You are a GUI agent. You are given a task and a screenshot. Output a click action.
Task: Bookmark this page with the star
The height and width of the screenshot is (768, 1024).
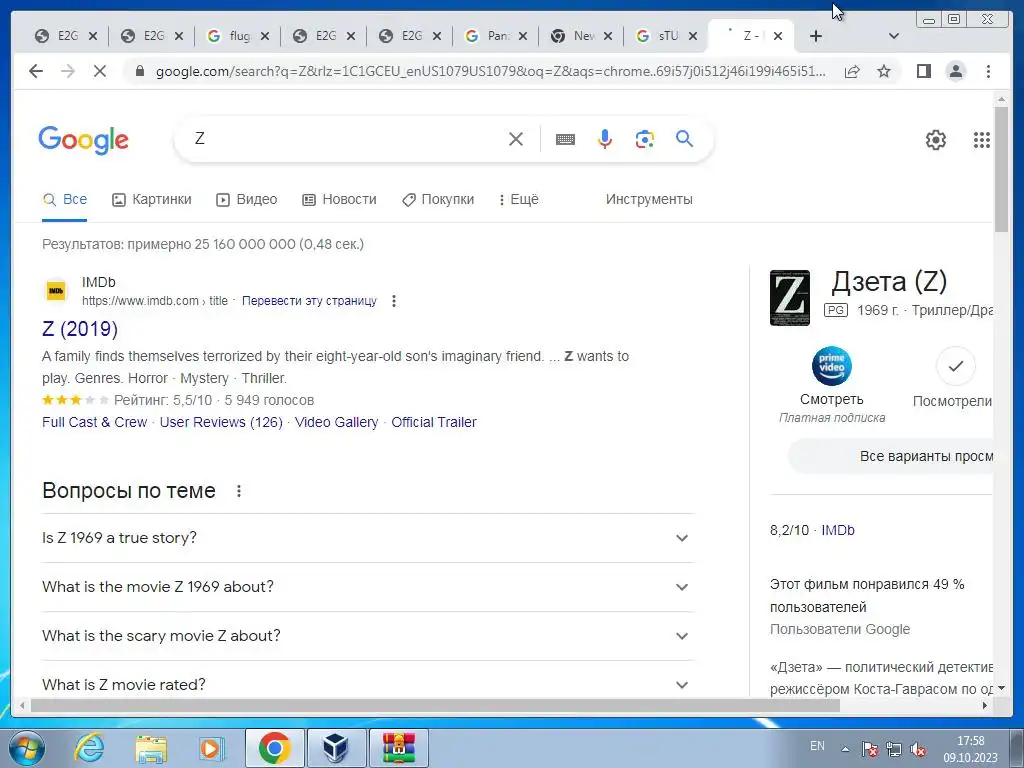click(x=884, y=71)
